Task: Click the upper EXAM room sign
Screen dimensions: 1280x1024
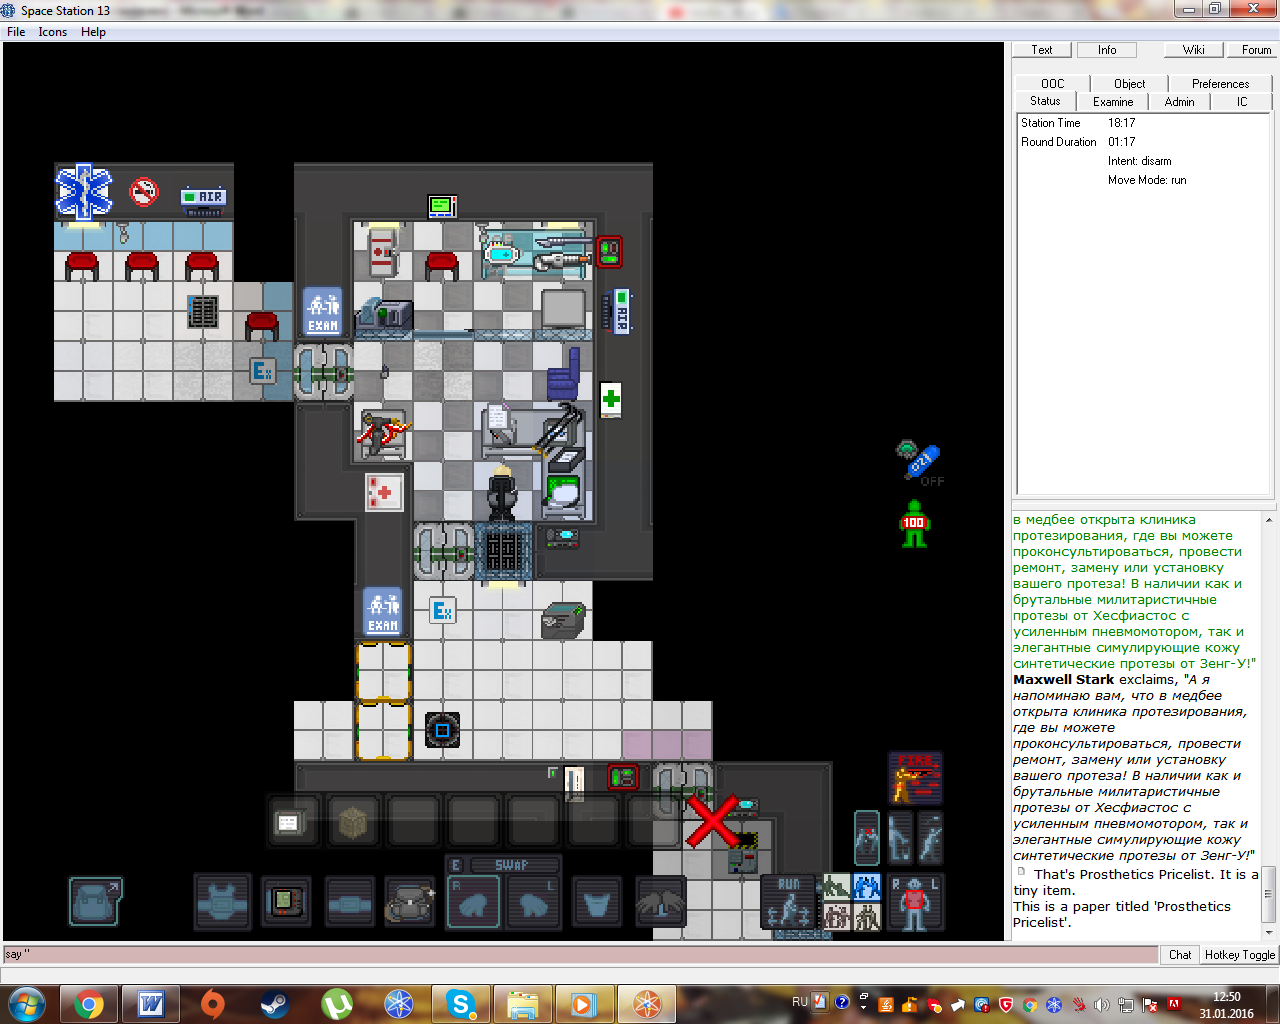Action: 323,311
